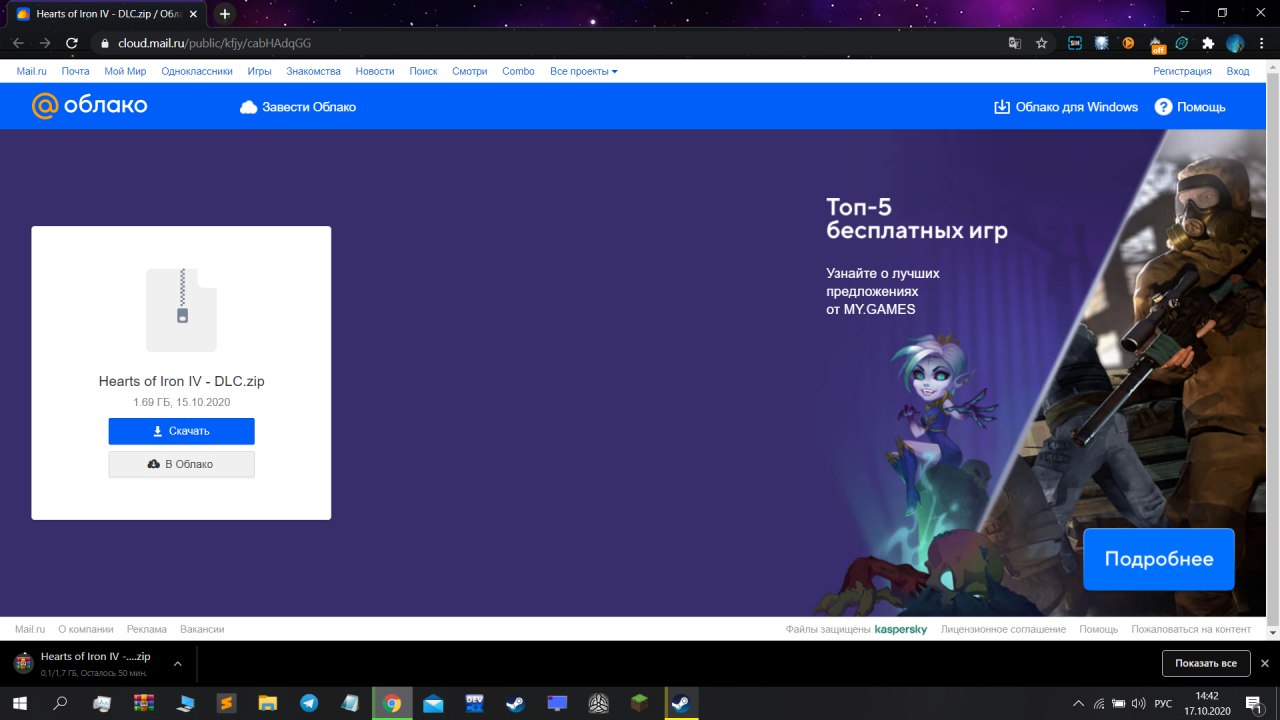
Task: Open Завести Облако link
Action: click(298, 107)
